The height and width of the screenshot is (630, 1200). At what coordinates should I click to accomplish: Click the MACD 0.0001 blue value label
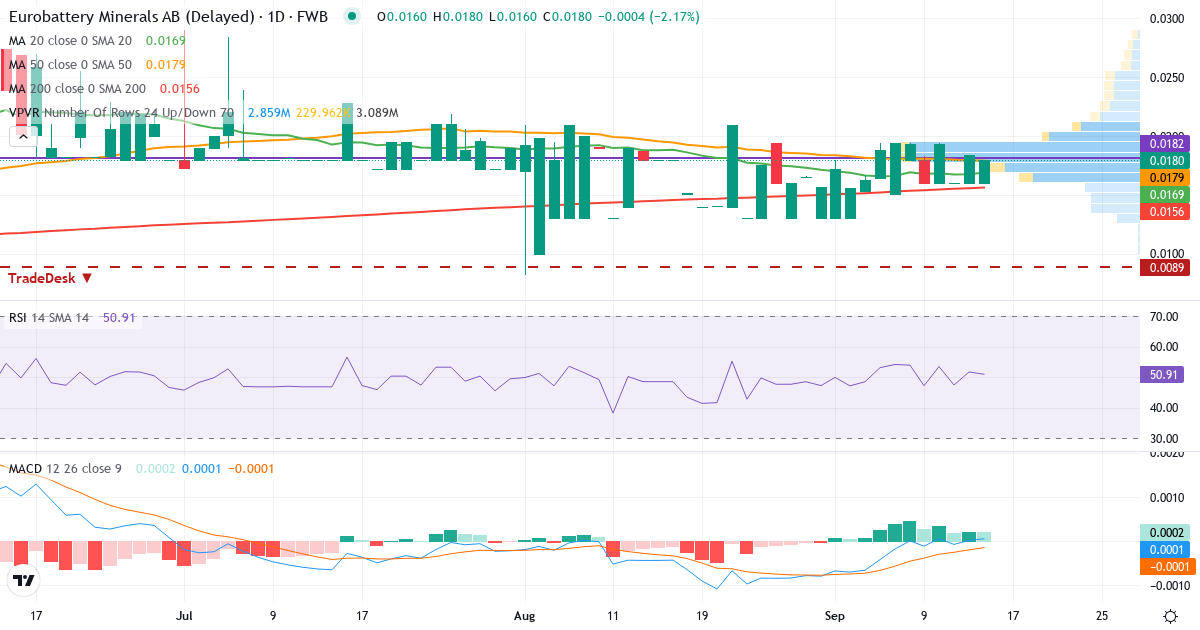1166,549
